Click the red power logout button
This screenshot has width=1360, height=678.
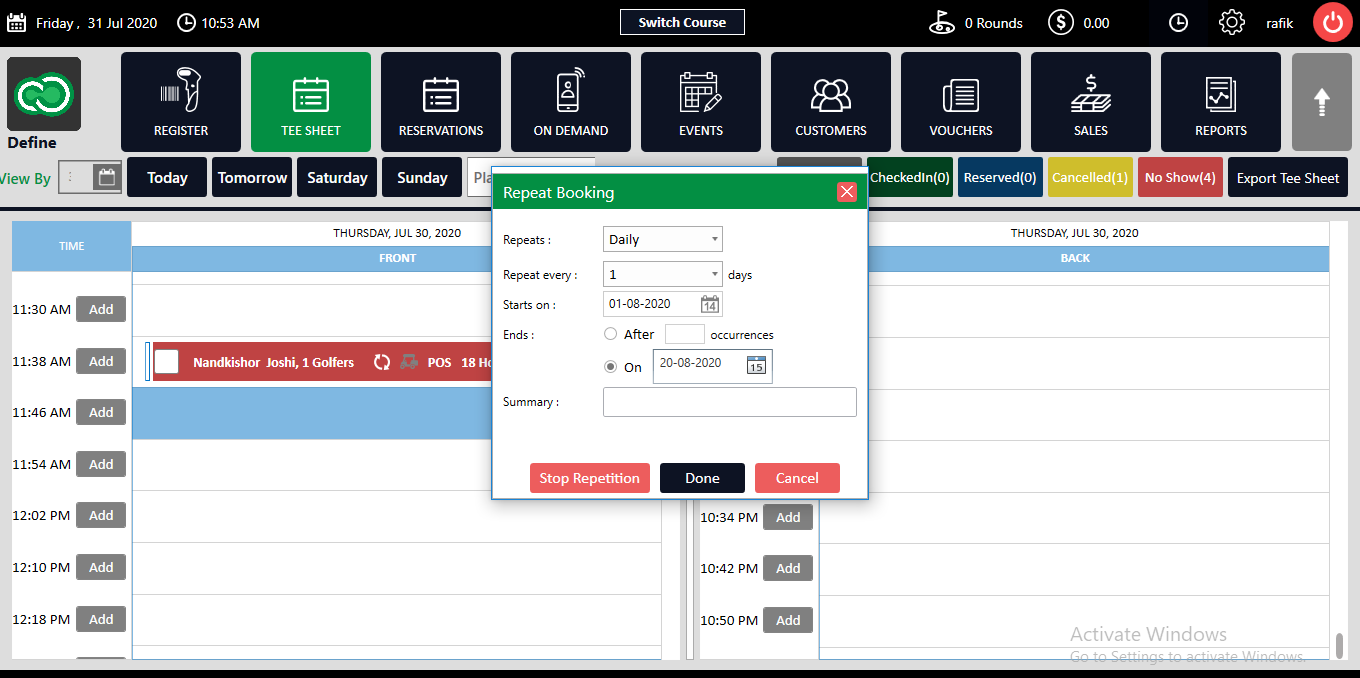1332,22
